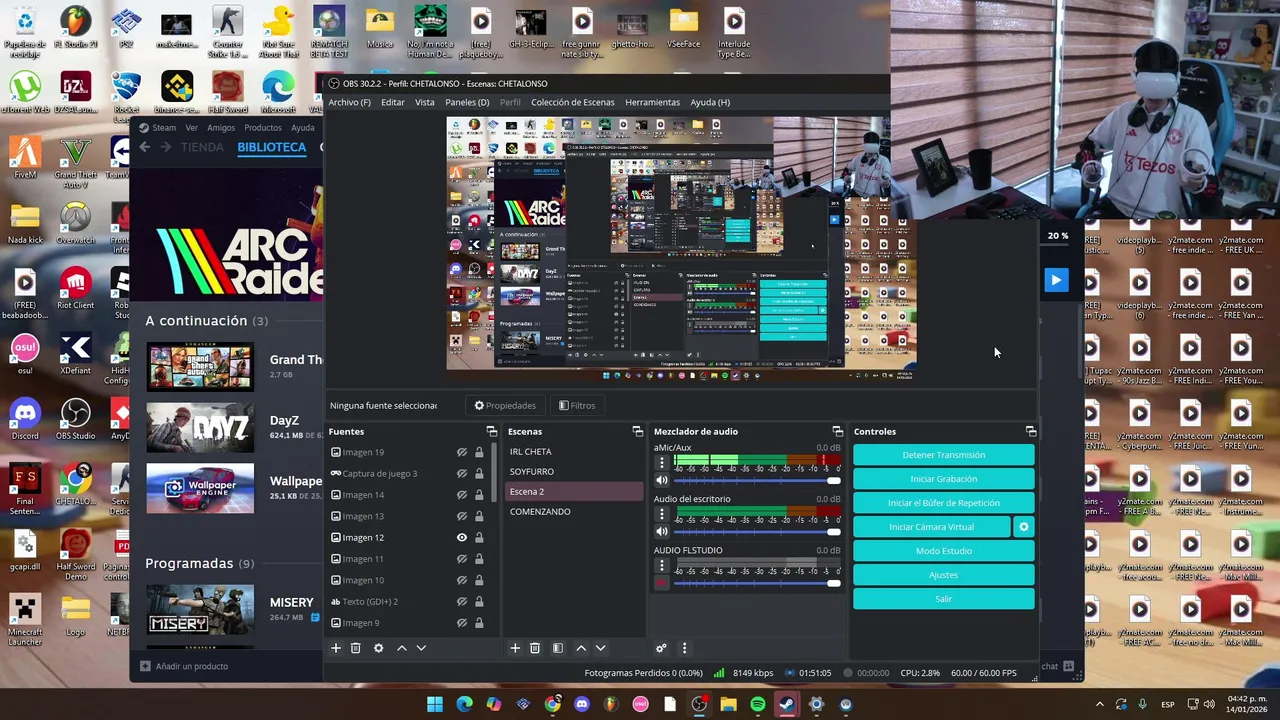
Task: Click Filtros button above sources
Action: pos(577,405)
